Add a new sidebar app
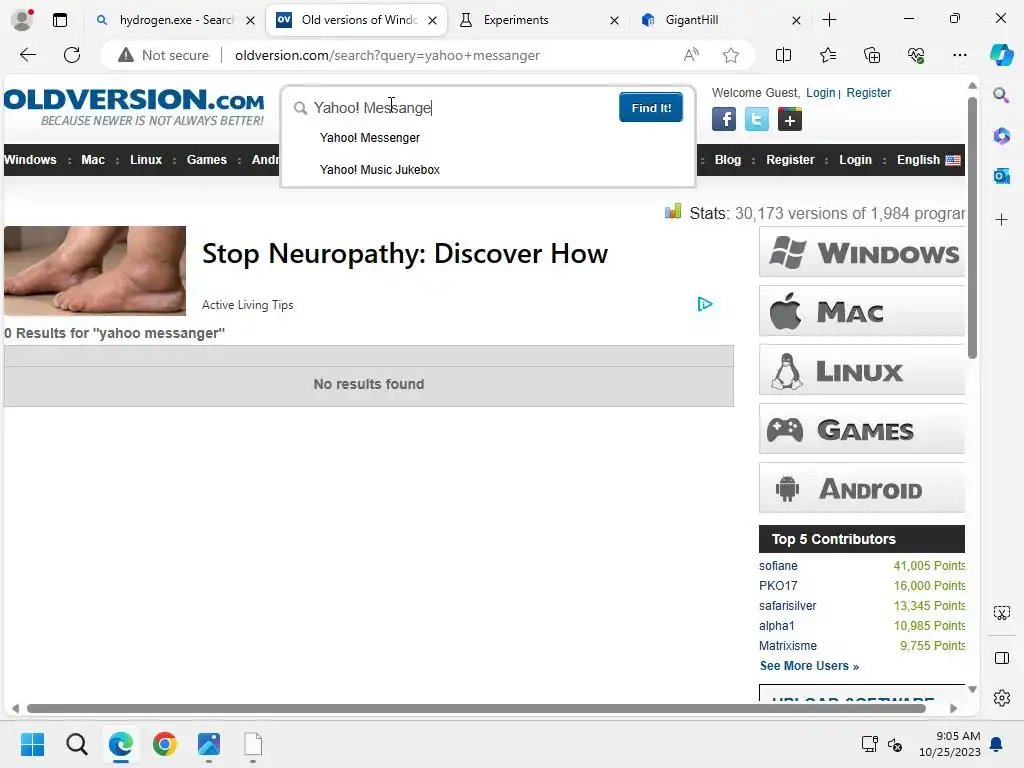 pos(1001,219)
